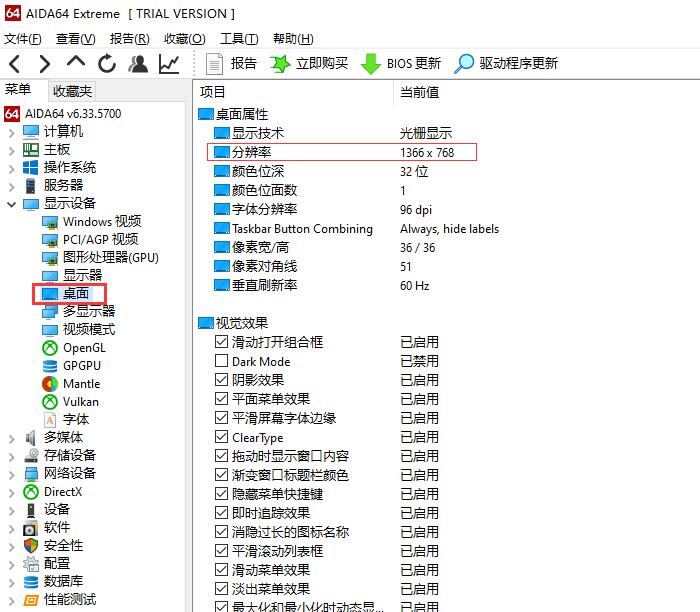
Task: Toggle the 平面菜单效果 checkbox
Action: point(221,399)
